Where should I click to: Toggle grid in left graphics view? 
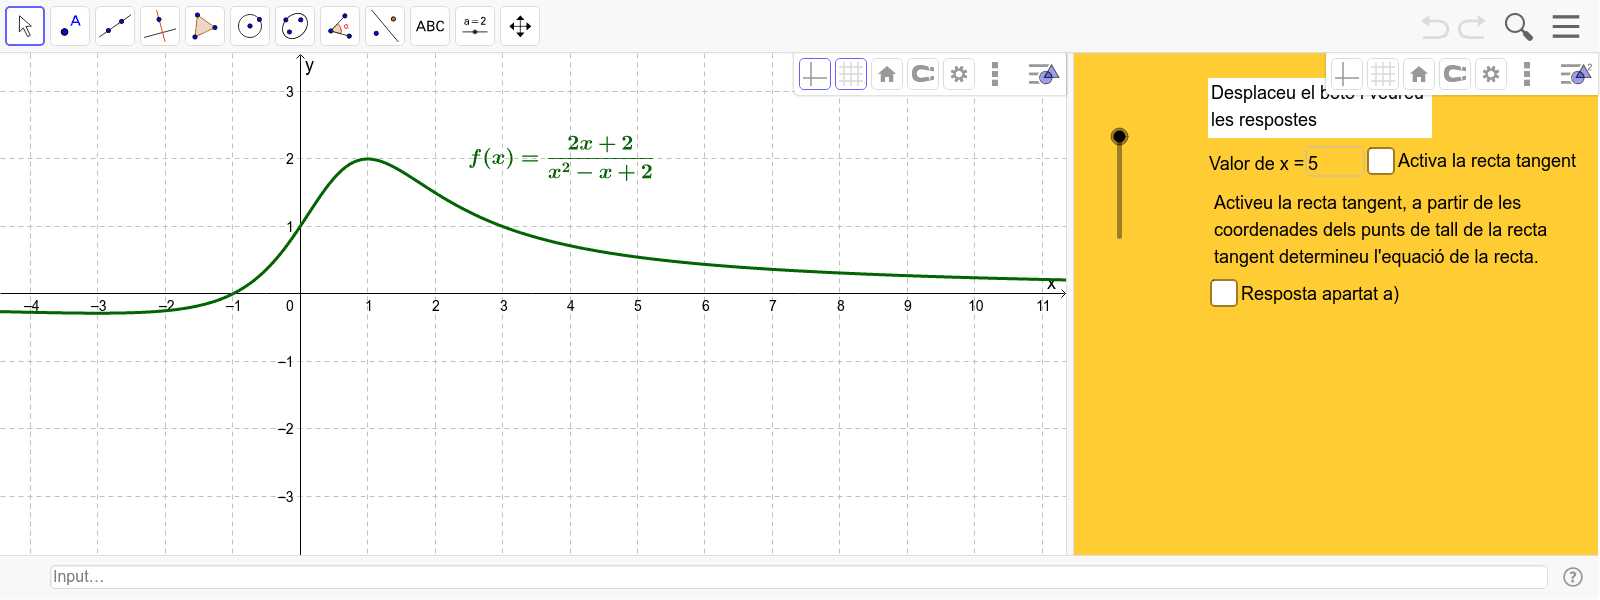[851, 74]
